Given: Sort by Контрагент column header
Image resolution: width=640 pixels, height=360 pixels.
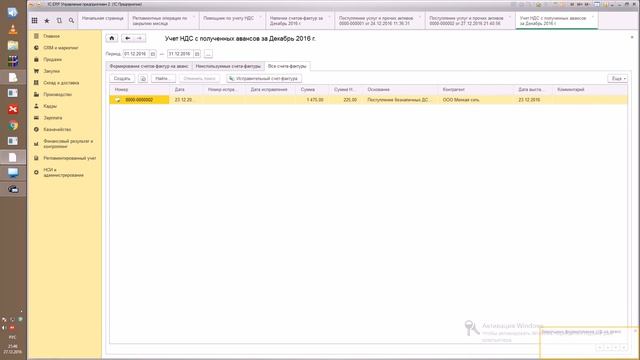Looking at the screenshot, I should coord(476,89).
